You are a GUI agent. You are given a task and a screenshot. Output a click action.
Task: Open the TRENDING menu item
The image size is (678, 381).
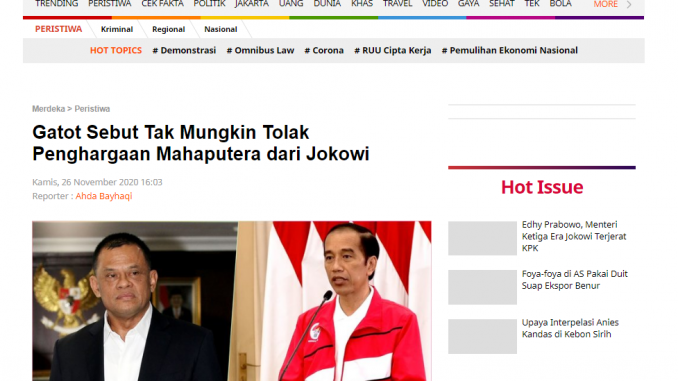pyautogui.click(x=57, y=4)
